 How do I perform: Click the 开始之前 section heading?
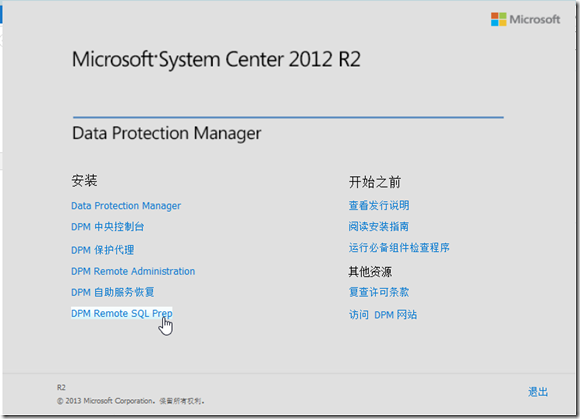coord(375,182)
